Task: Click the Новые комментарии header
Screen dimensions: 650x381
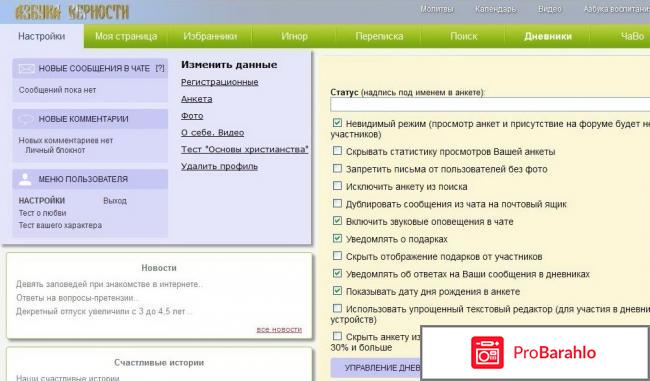Action: (x=90, y=119)
